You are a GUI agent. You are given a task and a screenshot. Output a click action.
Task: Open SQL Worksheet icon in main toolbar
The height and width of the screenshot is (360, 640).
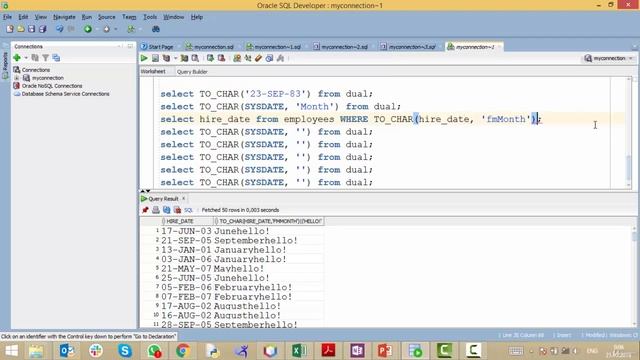[131, 29]
